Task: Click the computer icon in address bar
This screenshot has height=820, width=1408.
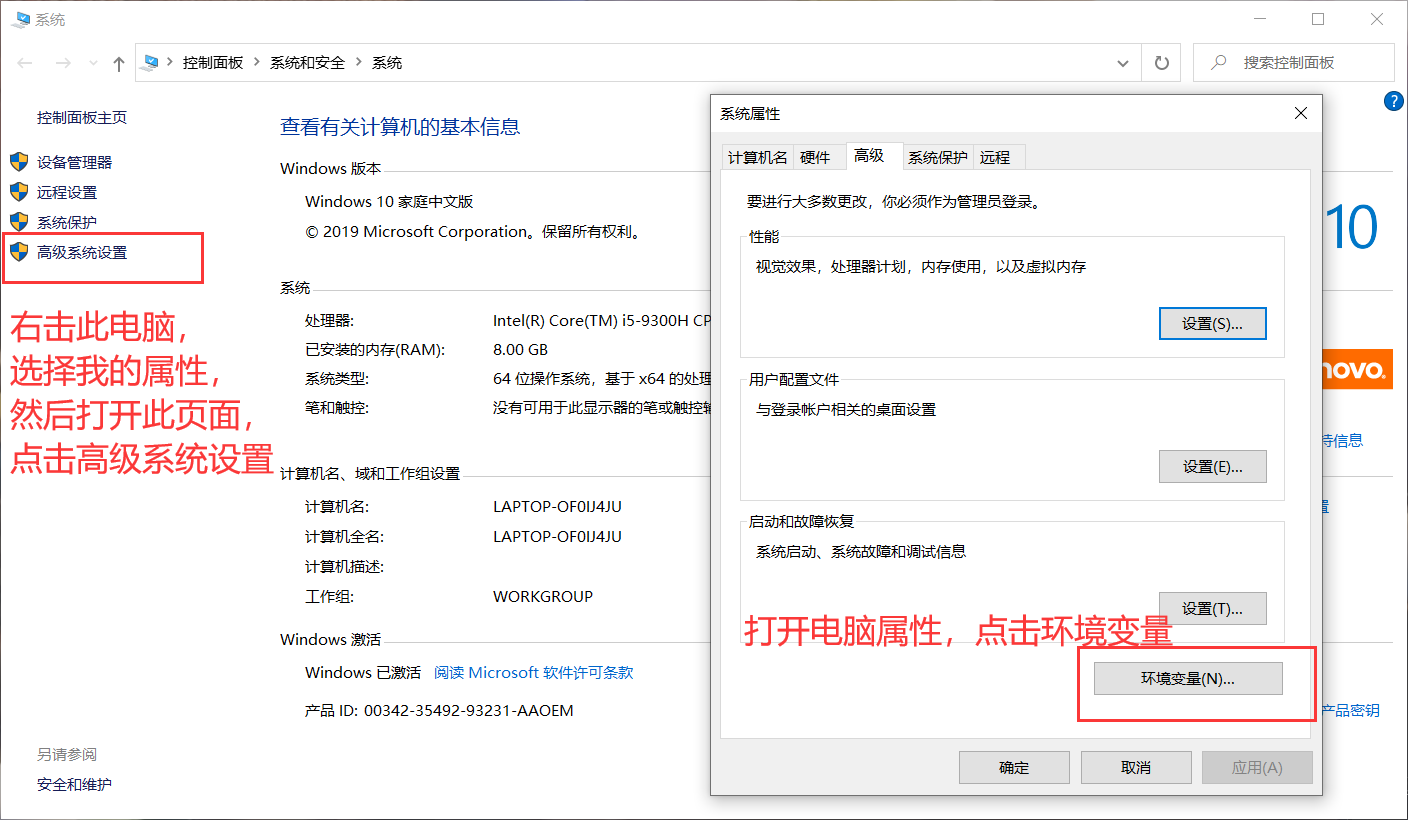Action: click(x=151, y=62)
